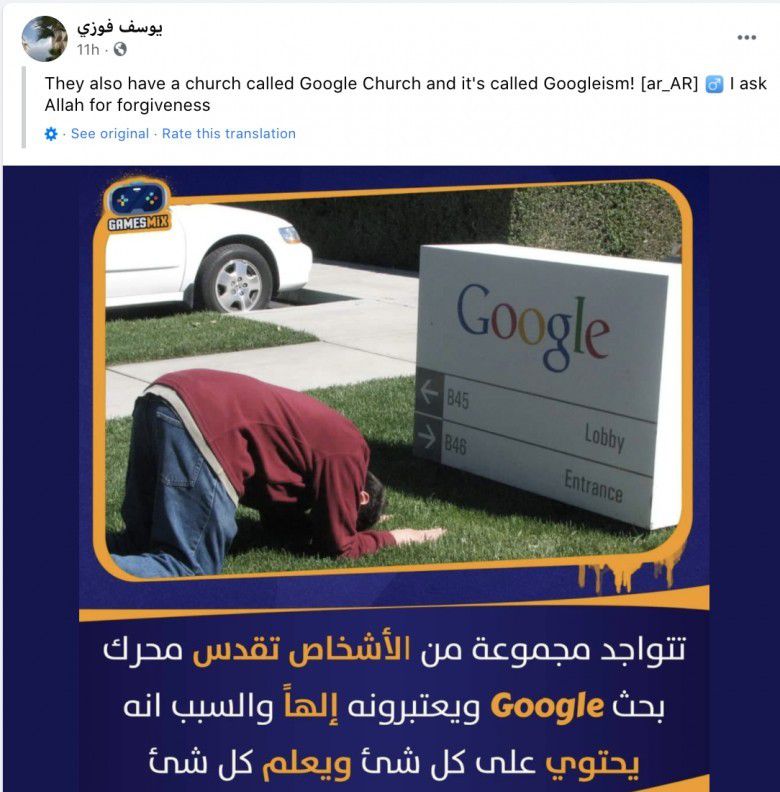The width and height of the screenshot is (780, 792).
Task: Open the poster's profile picture avatar
Action: click(x=44, y=38)
